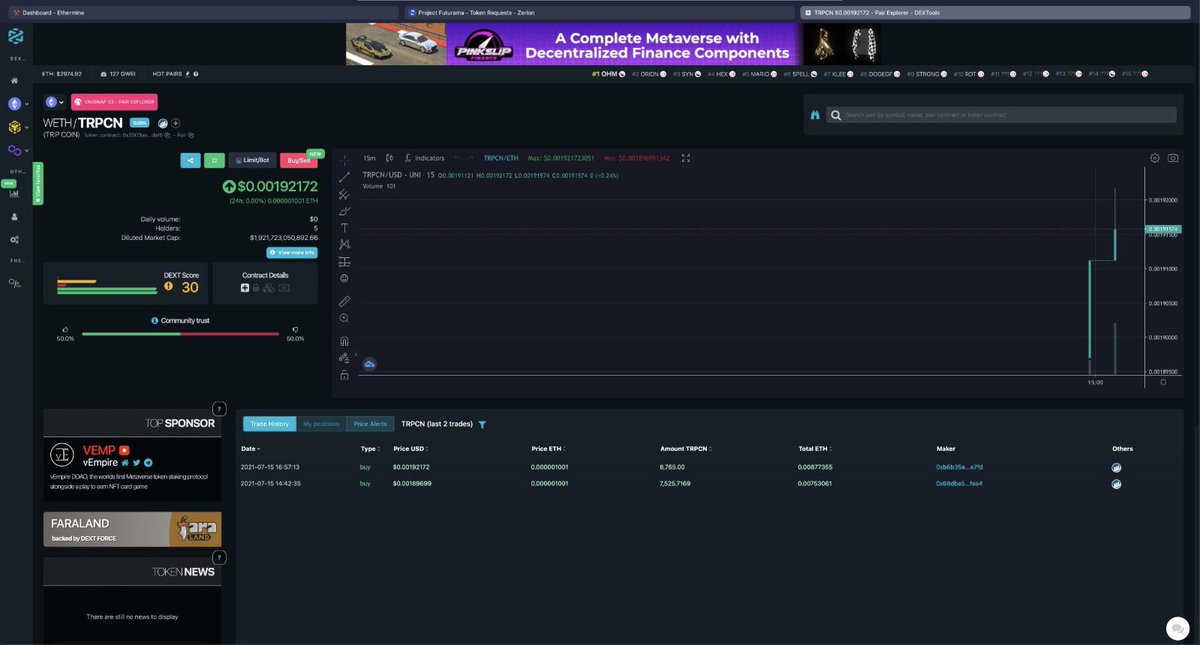Switch to My positions tab
The image size is (1200, 645).
point(321,424)
